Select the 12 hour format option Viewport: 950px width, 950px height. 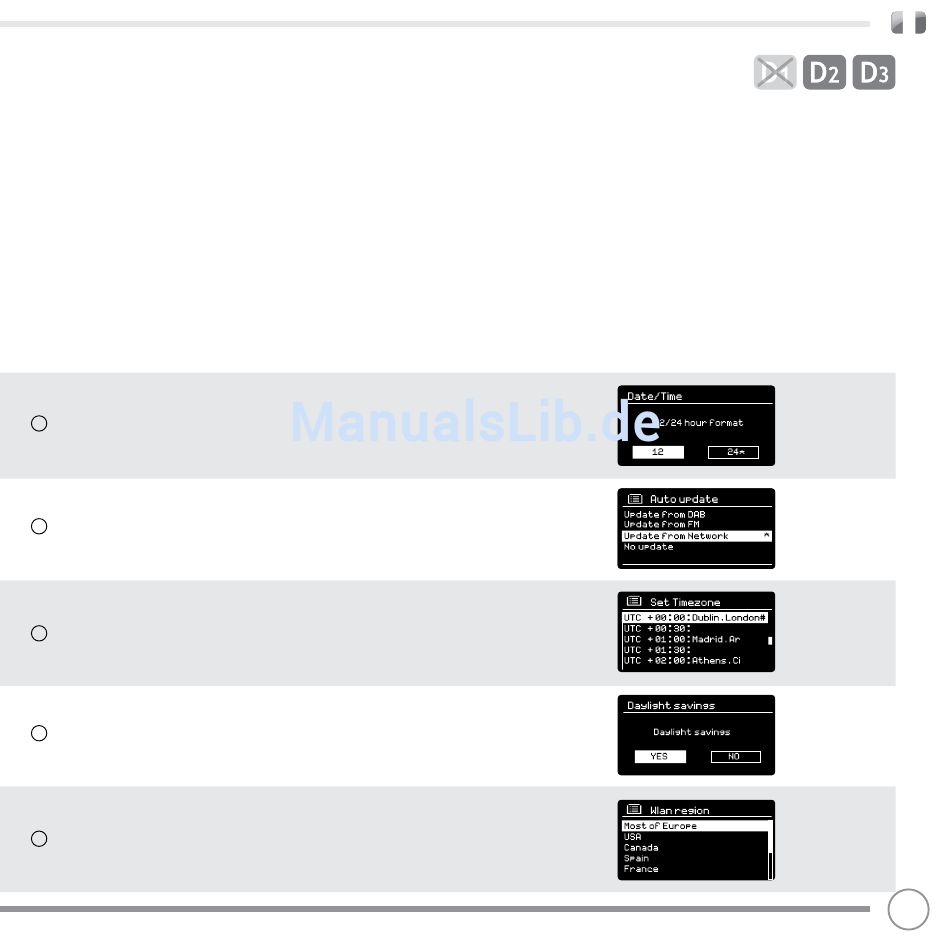(x=658, y=452)
